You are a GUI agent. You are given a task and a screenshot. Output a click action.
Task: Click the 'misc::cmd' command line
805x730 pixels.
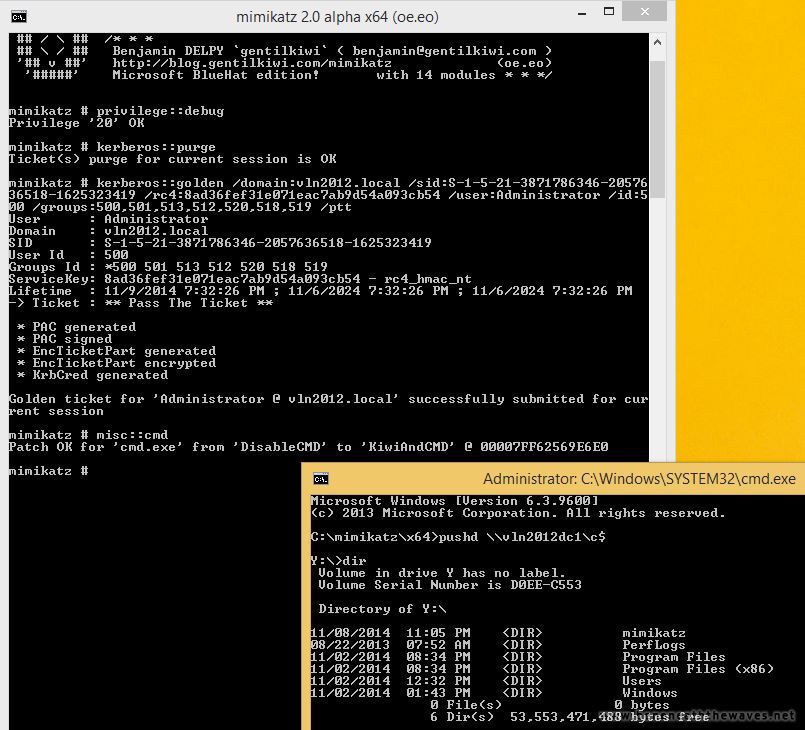[x=88, y=435]
